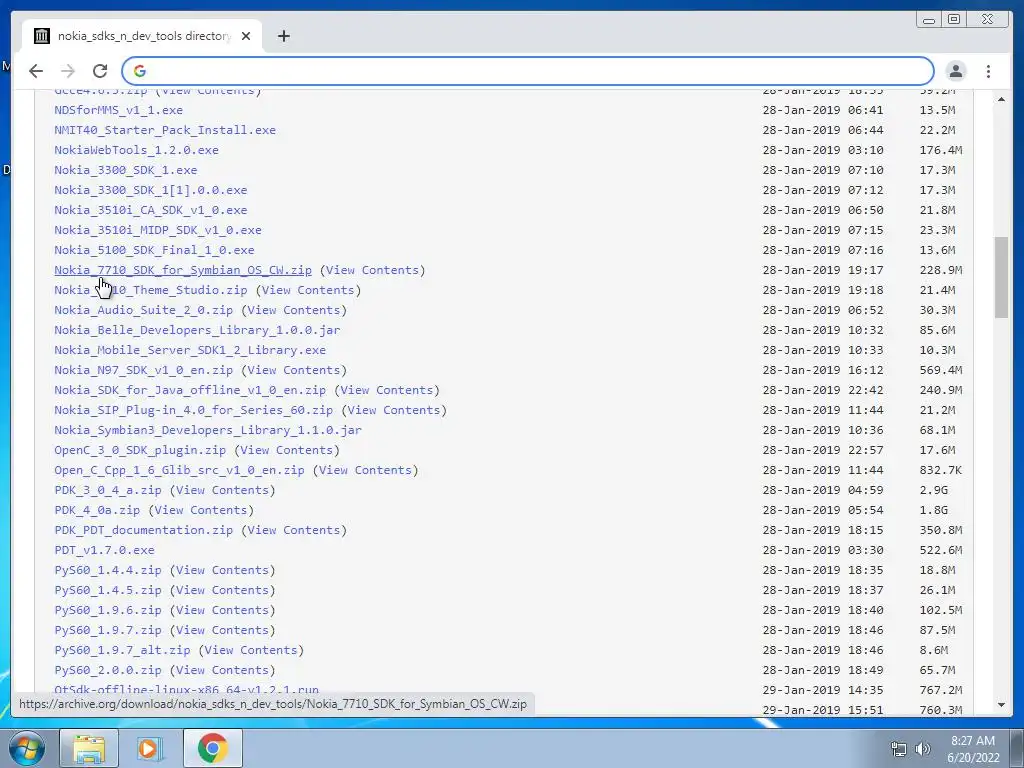View Contents of Nokia_Audio_Suite_2_0.zip
The height and width of the screenshot is (768, 1024).
pyautogui.click(x=294, y=310)
